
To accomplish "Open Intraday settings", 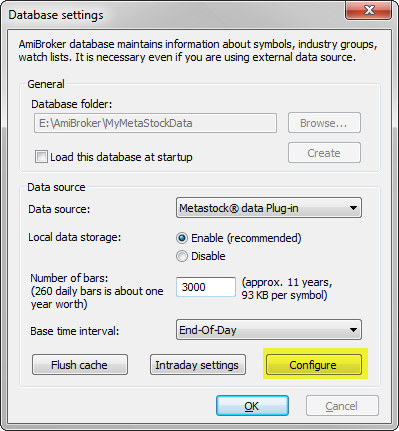I will coord(198,365).
